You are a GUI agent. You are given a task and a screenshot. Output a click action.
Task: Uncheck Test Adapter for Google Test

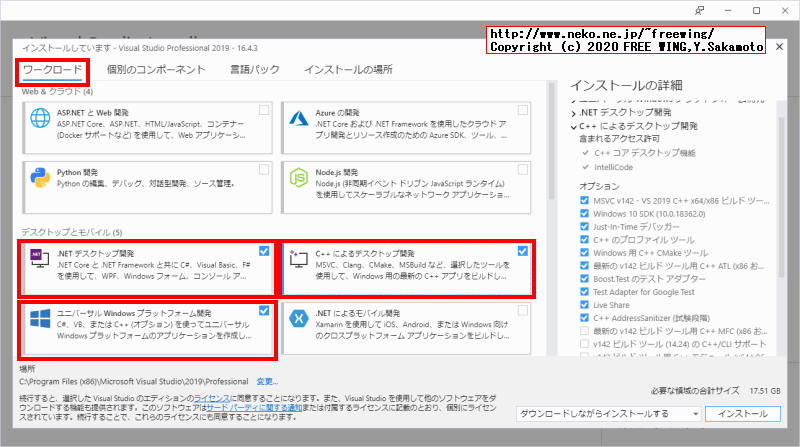(584, 292)
